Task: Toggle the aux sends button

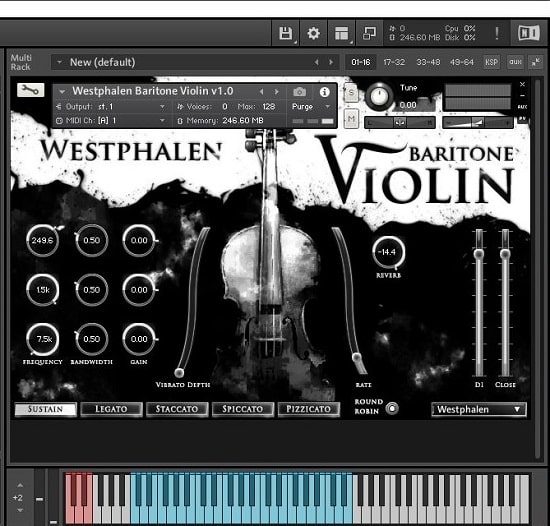Action: click(x=515, y=62)
